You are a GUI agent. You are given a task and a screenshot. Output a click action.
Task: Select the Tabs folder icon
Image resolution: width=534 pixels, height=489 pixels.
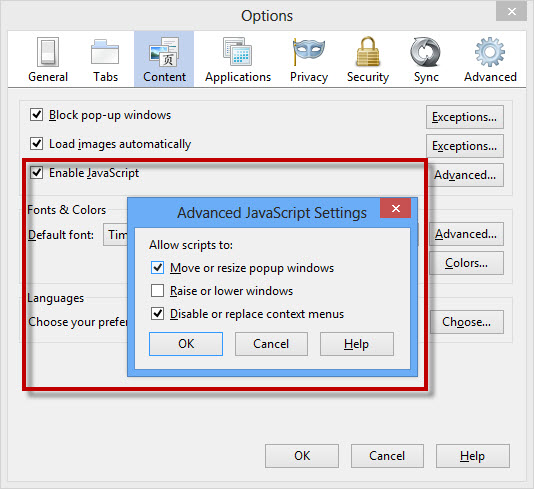click(x=105, y=52)
